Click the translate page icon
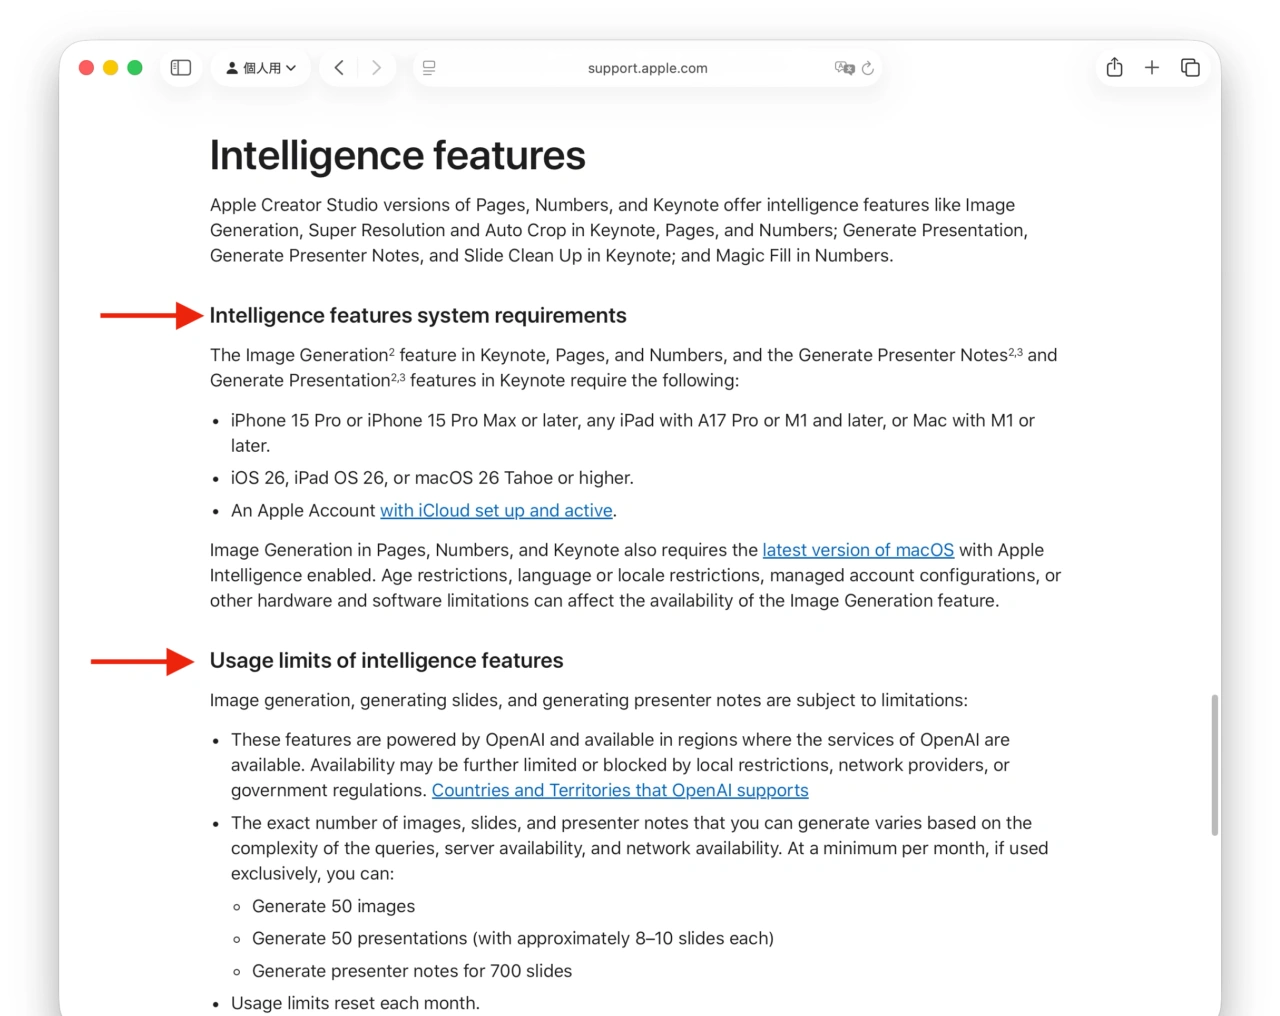 click(844, 68)
